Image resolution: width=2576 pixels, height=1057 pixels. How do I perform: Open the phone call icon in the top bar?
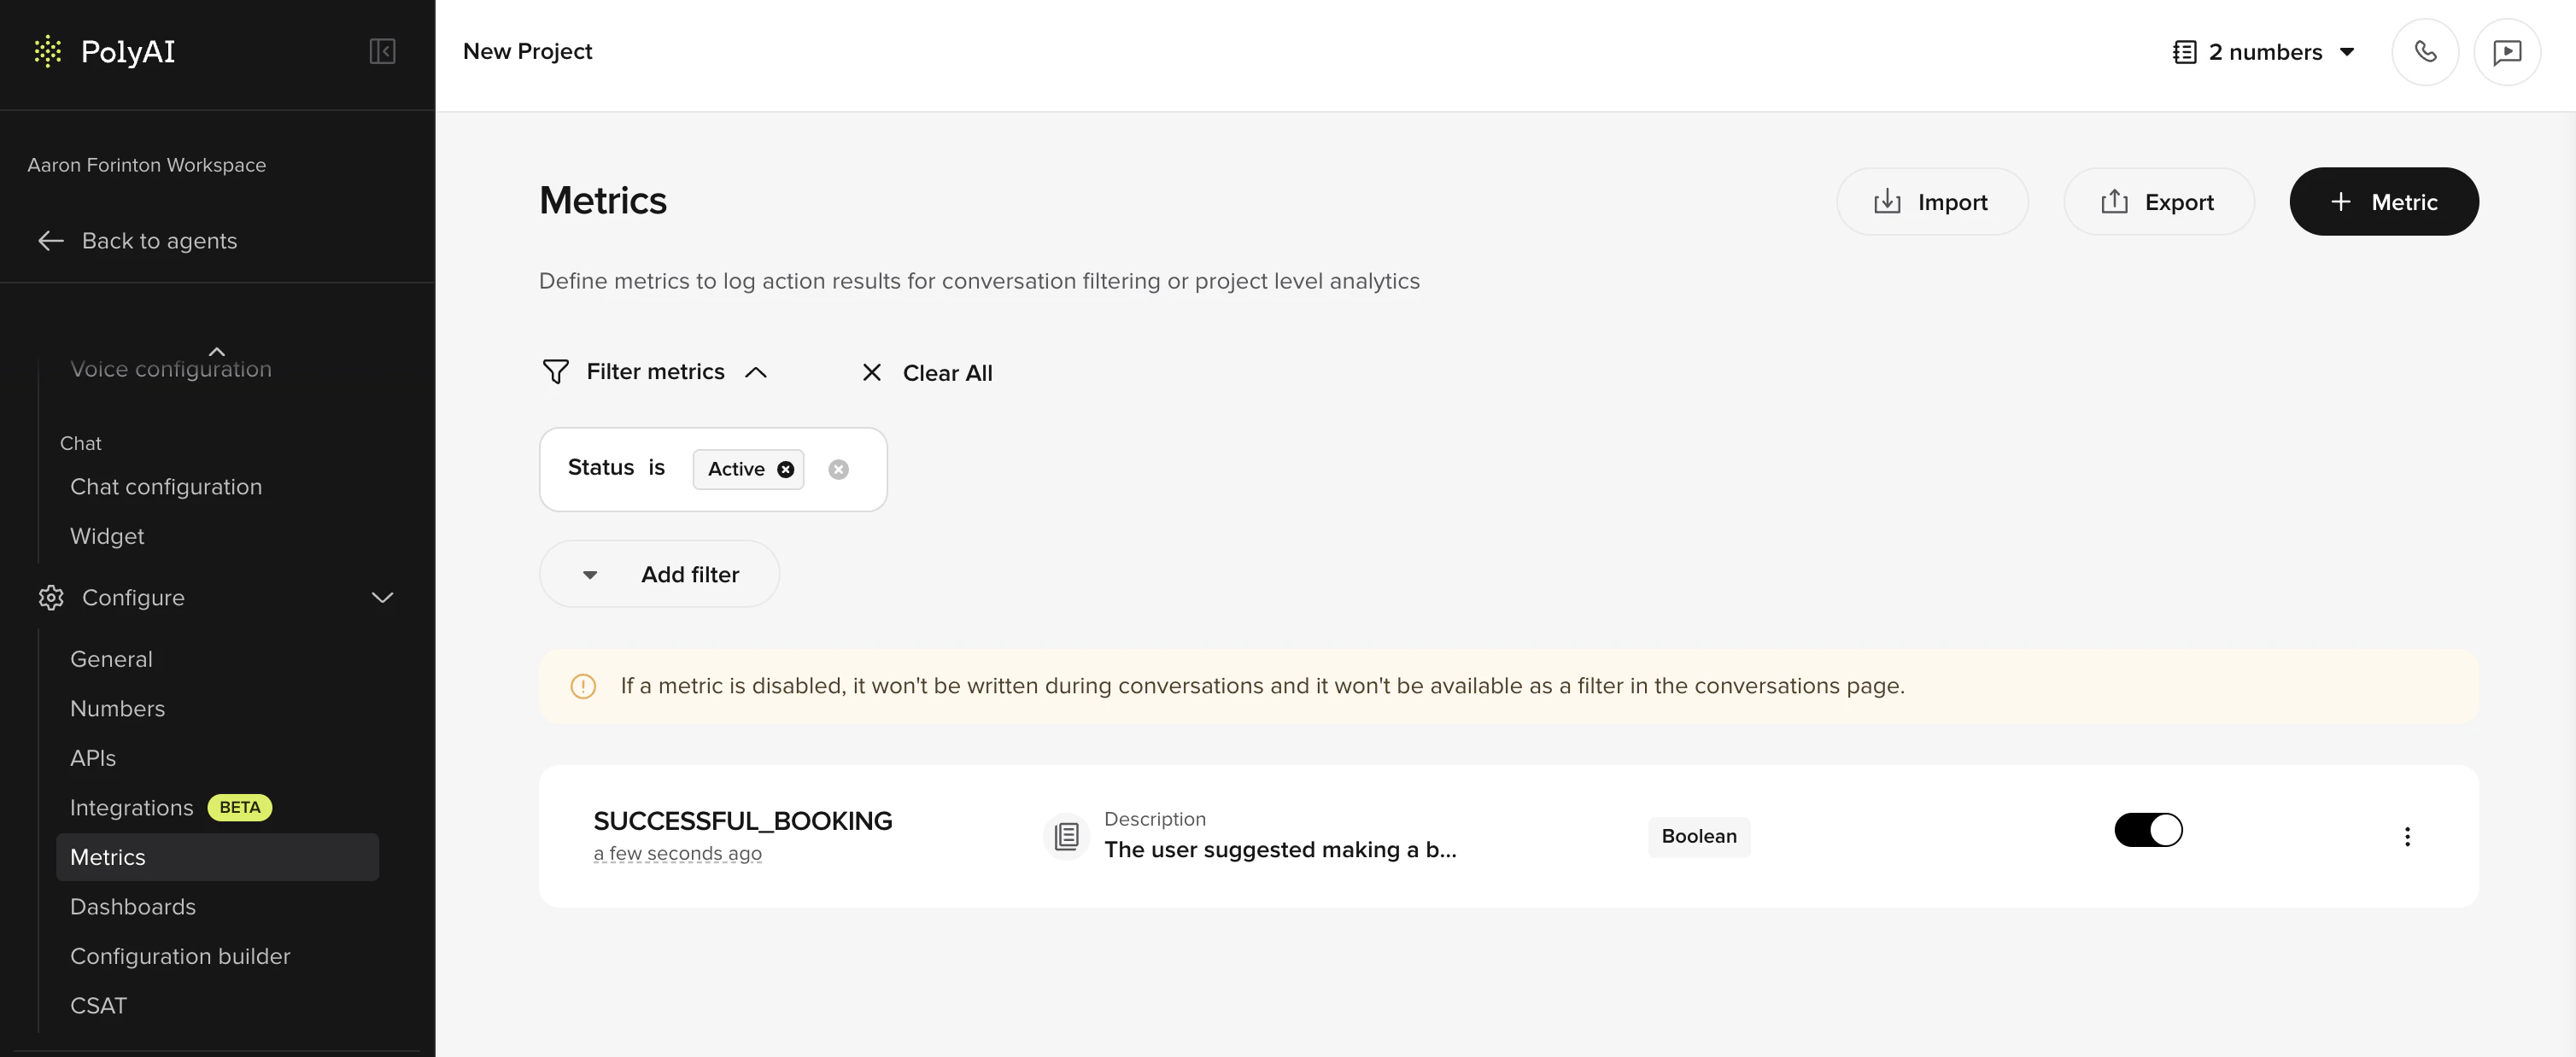(2425, 51)
